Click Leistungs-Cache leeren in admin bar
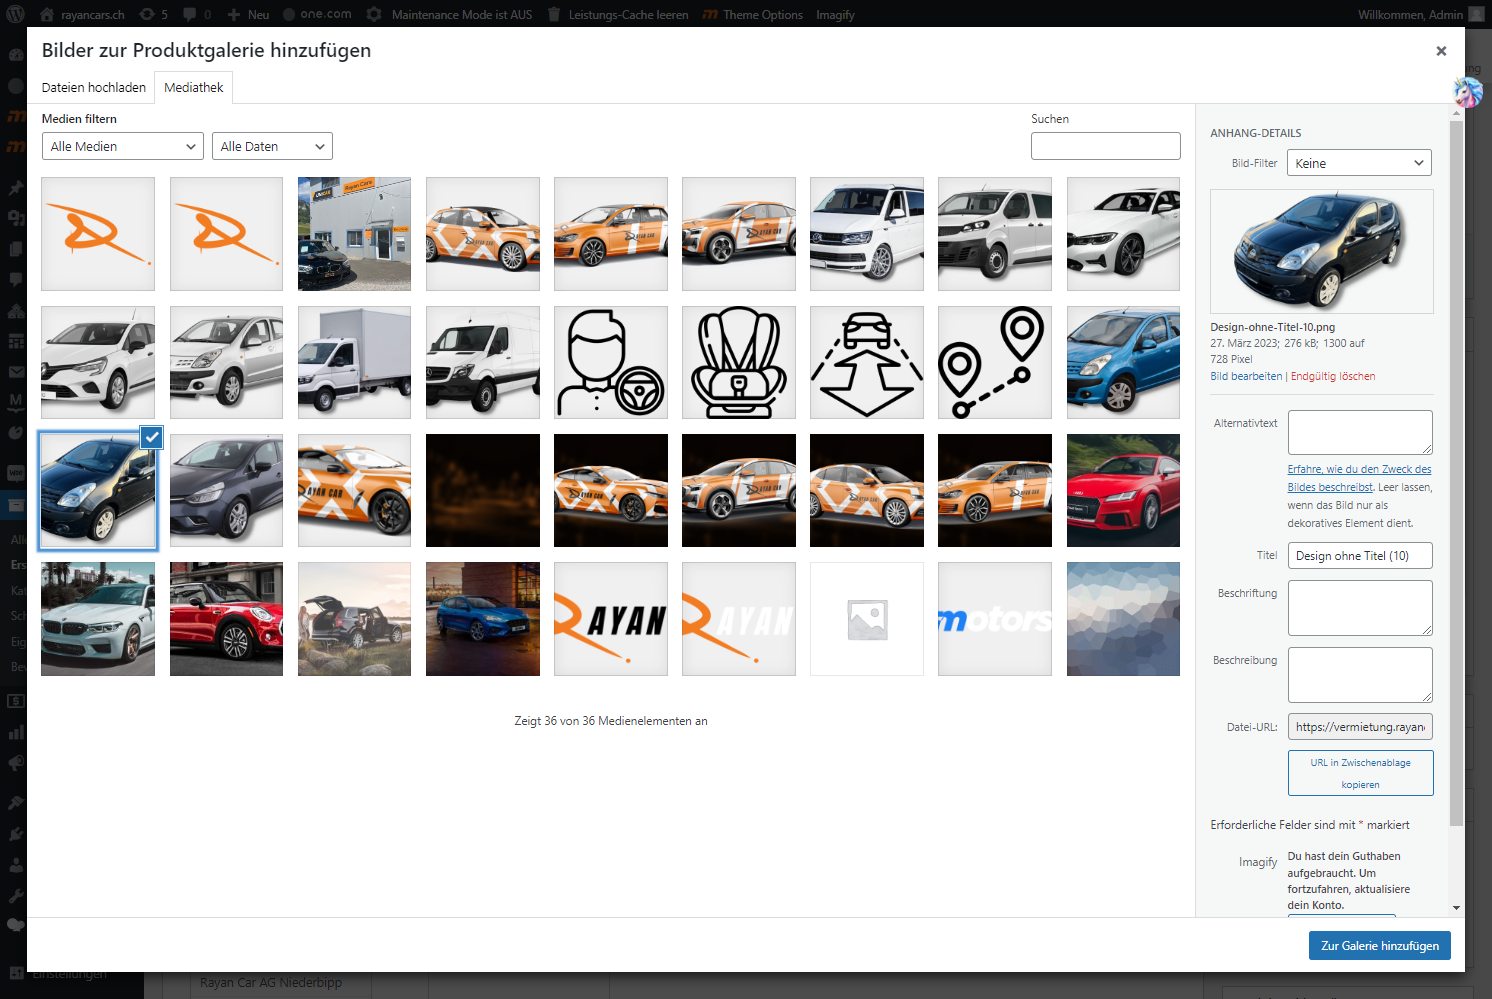Image resolution: width=1492 pixels, height=999 pixels. coord(618,14)
